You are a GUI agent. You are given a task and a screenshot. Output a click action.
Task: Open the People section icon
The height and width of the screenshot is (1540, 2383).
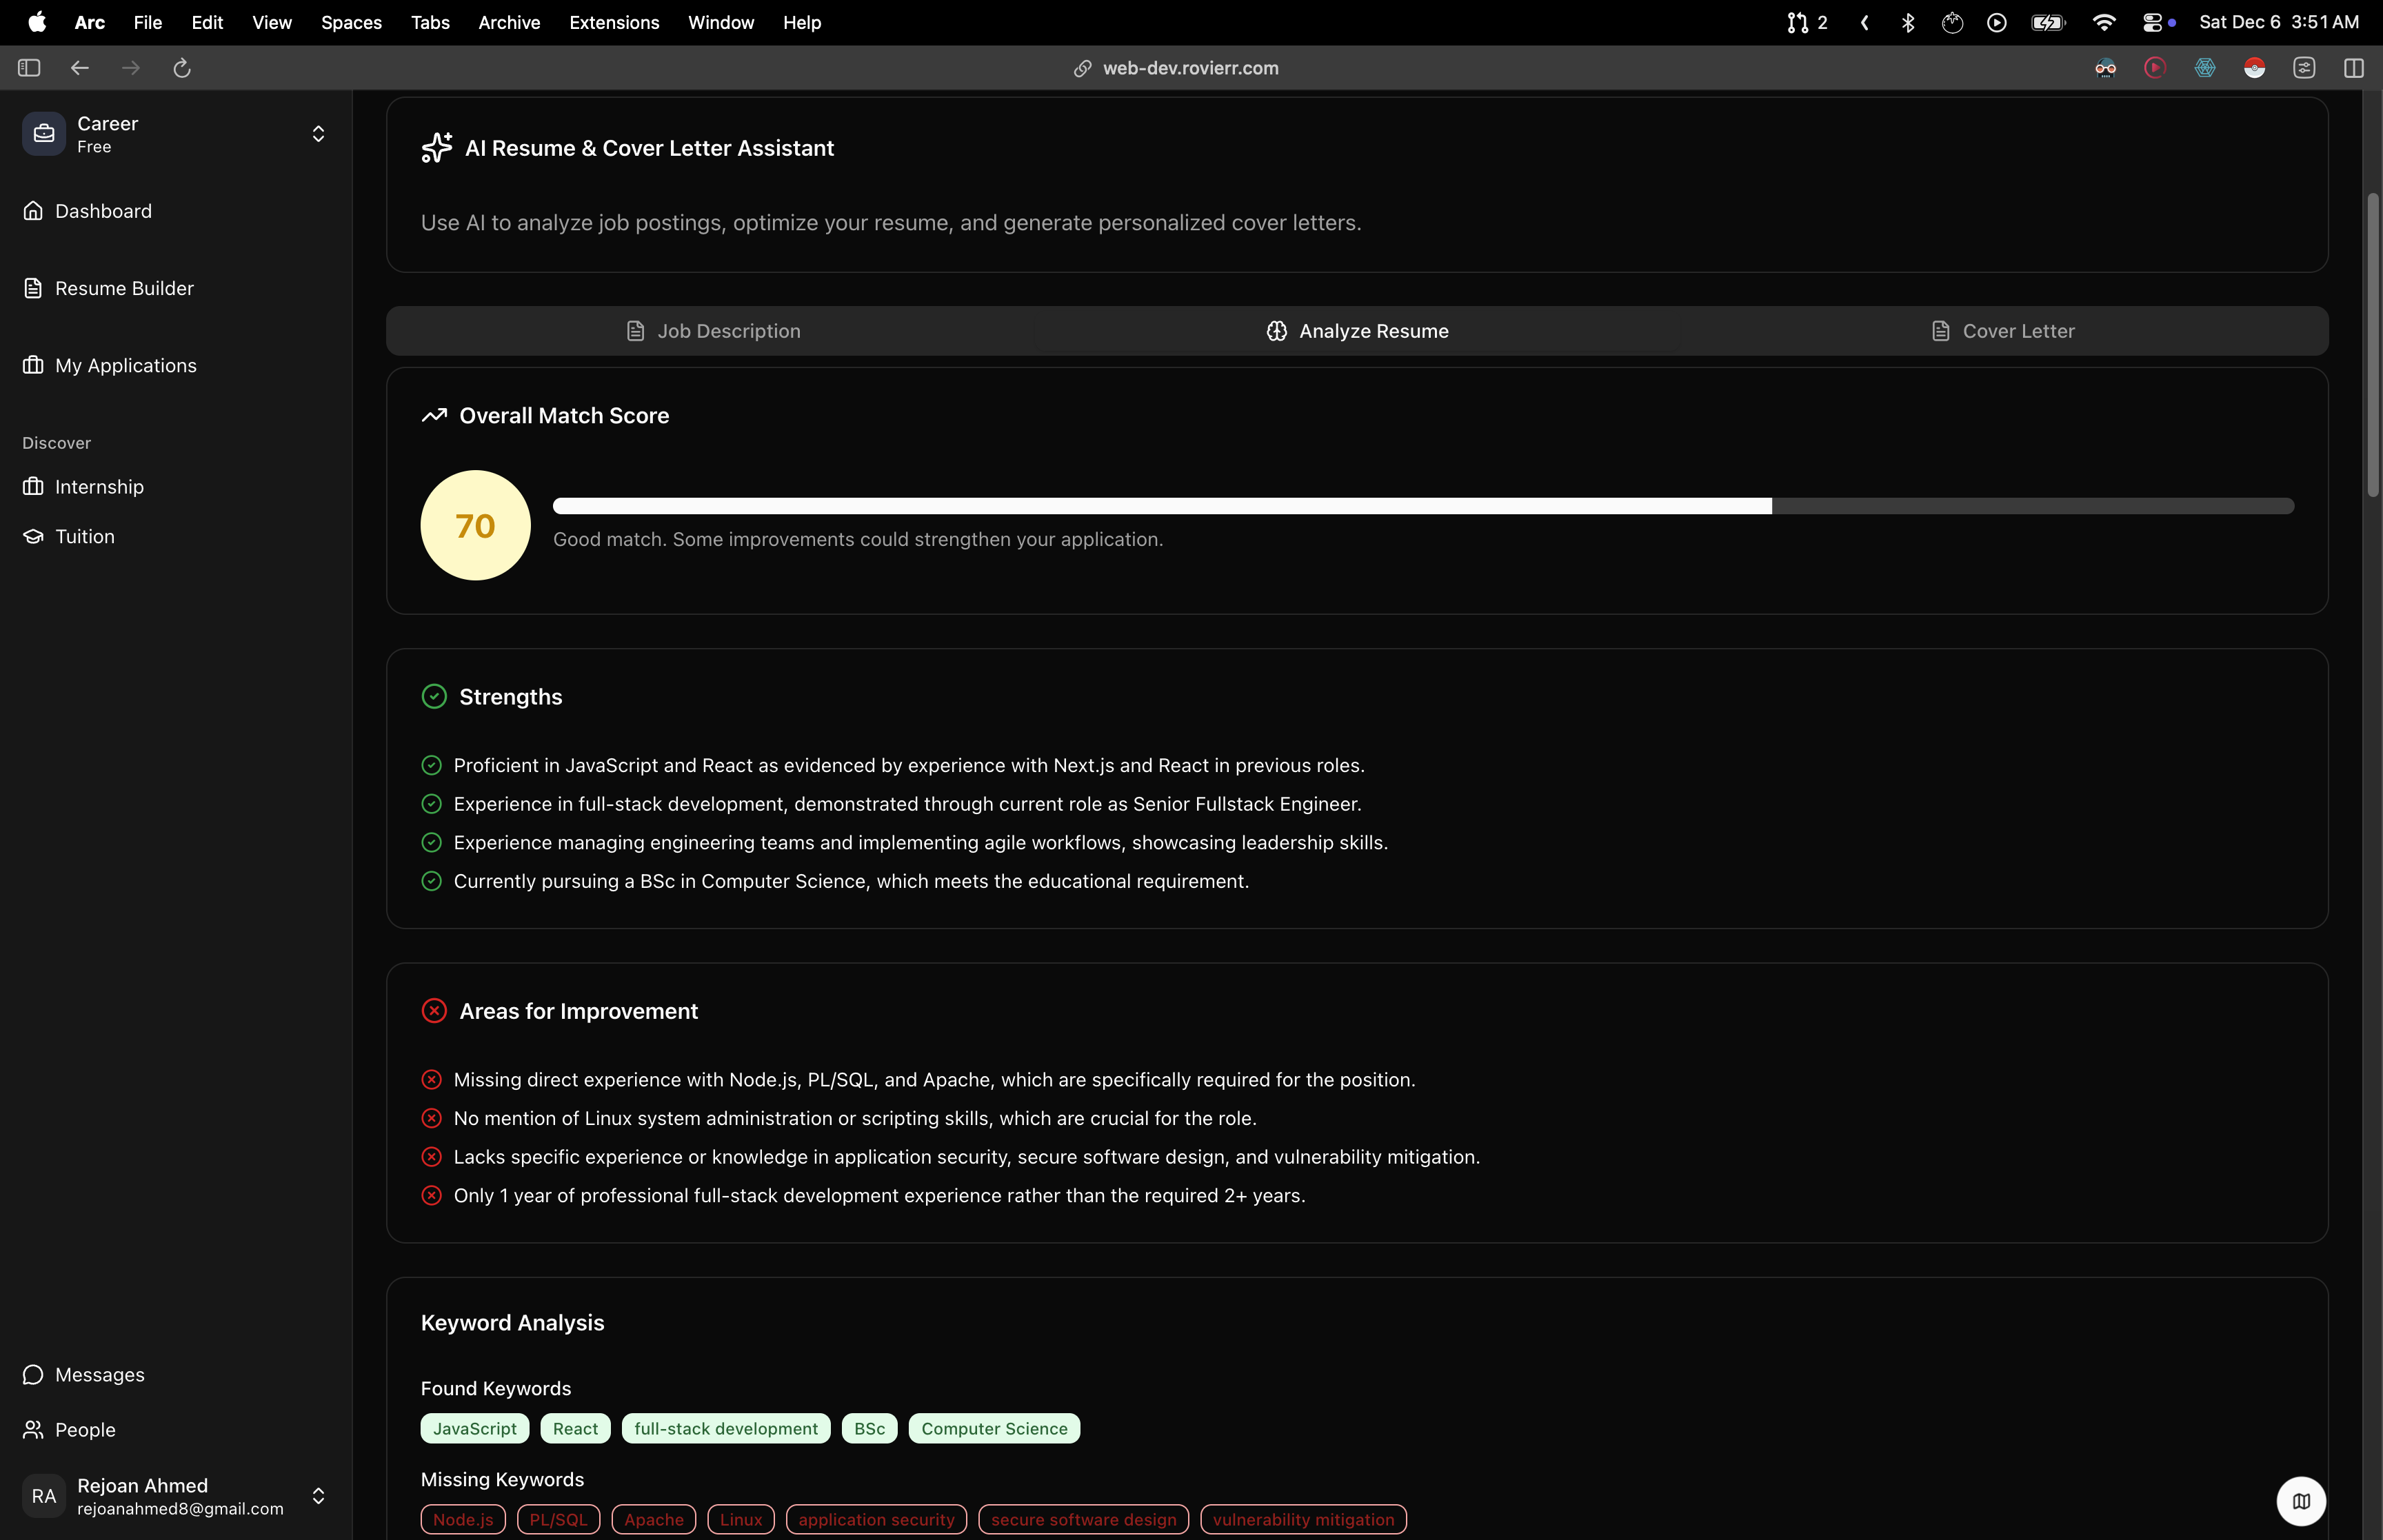(x=33, y=1430)
